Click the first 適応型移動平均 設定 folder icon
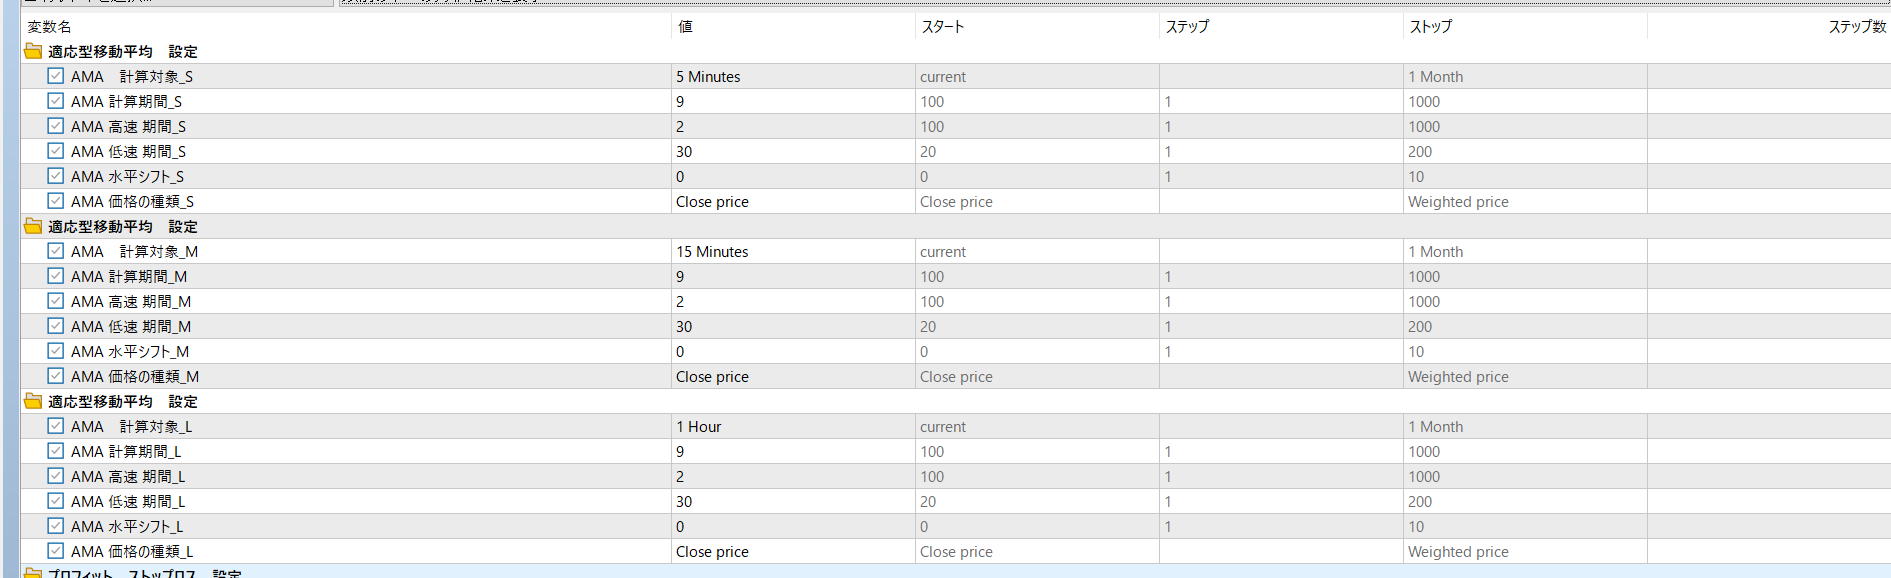 (33, 51)
